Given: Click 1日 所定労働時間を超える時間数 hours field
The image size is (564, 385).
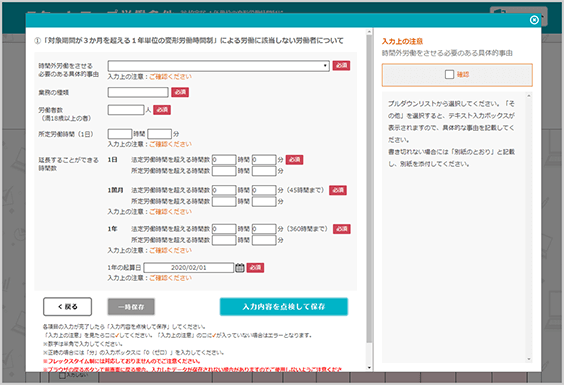Looking at the screenshot, I should point(224,171).
